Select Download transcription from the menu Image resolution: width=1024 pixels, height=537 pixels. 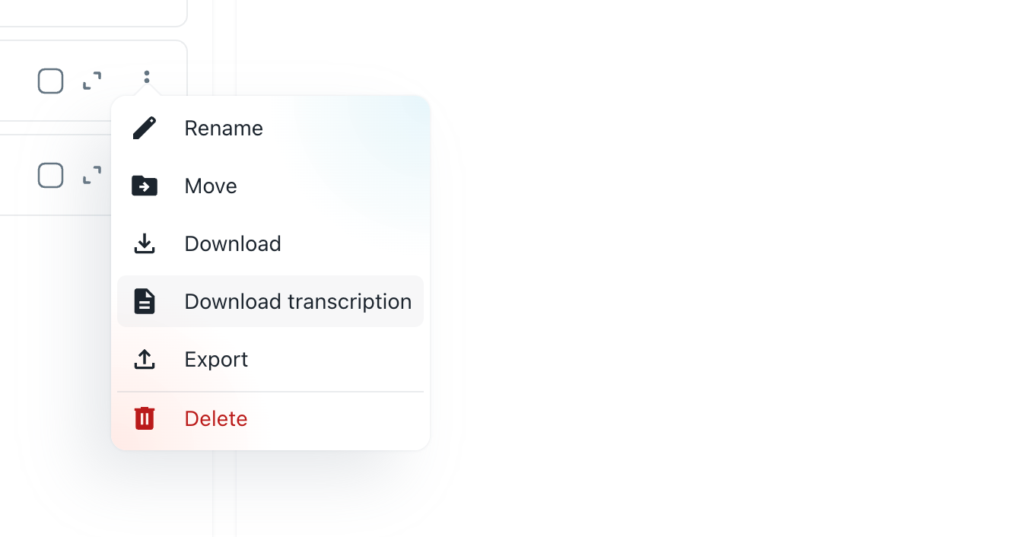(297, 302)
